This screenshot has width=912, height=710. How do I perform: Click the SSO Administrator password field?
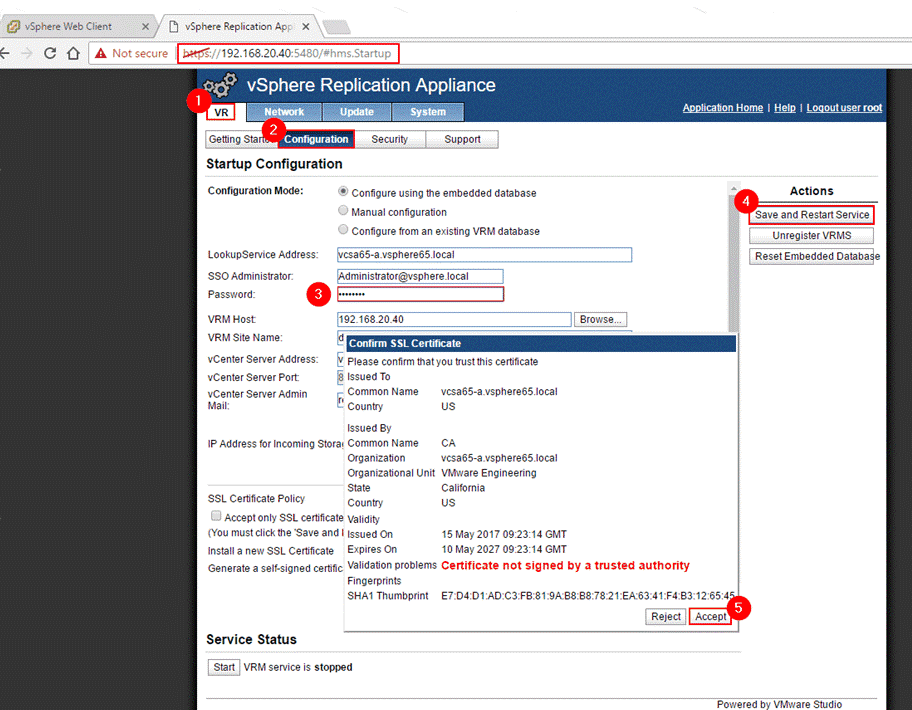(420, 294)
